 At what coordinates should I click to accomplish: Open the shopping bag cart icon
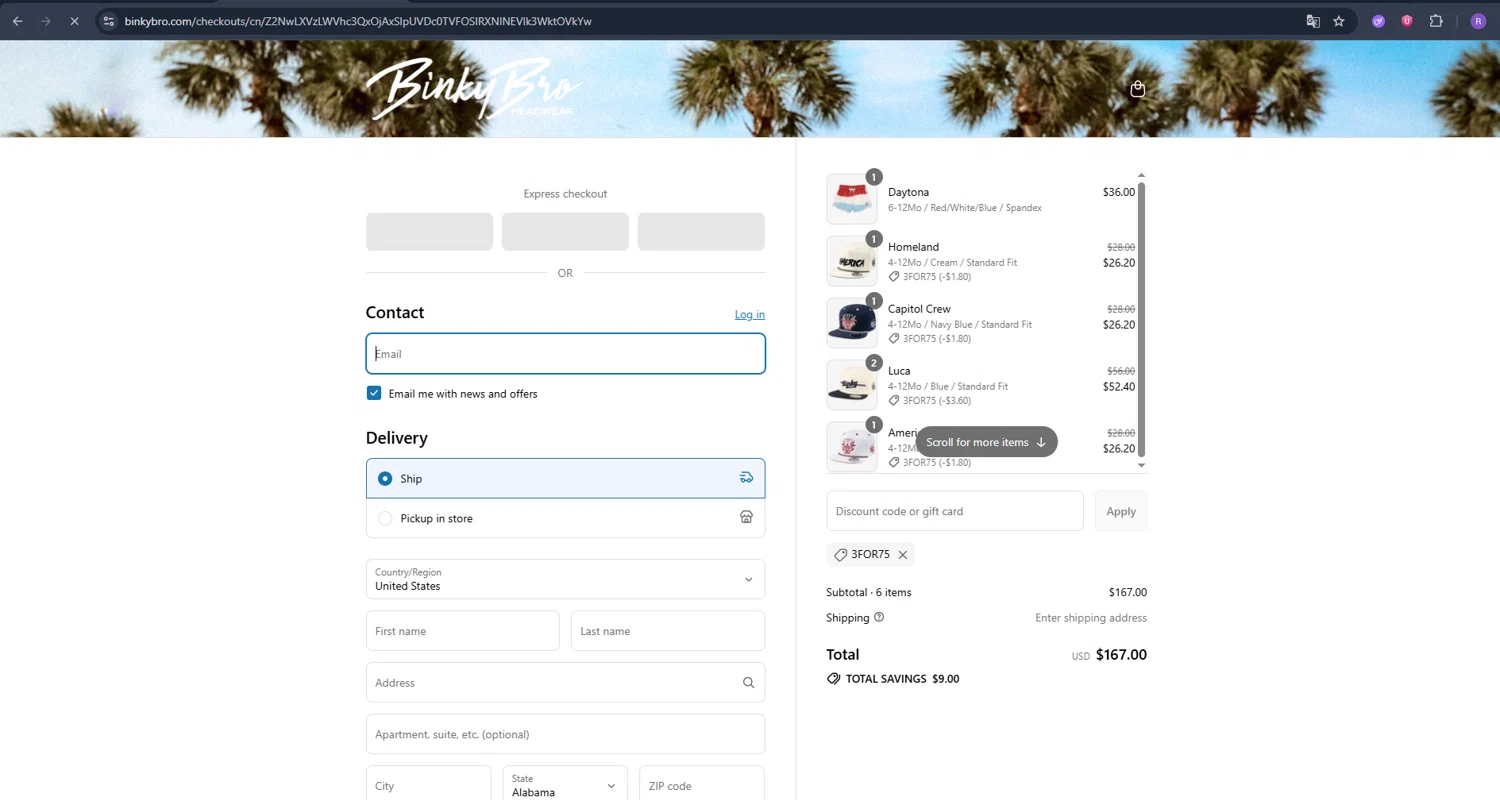pos(1137,89)
